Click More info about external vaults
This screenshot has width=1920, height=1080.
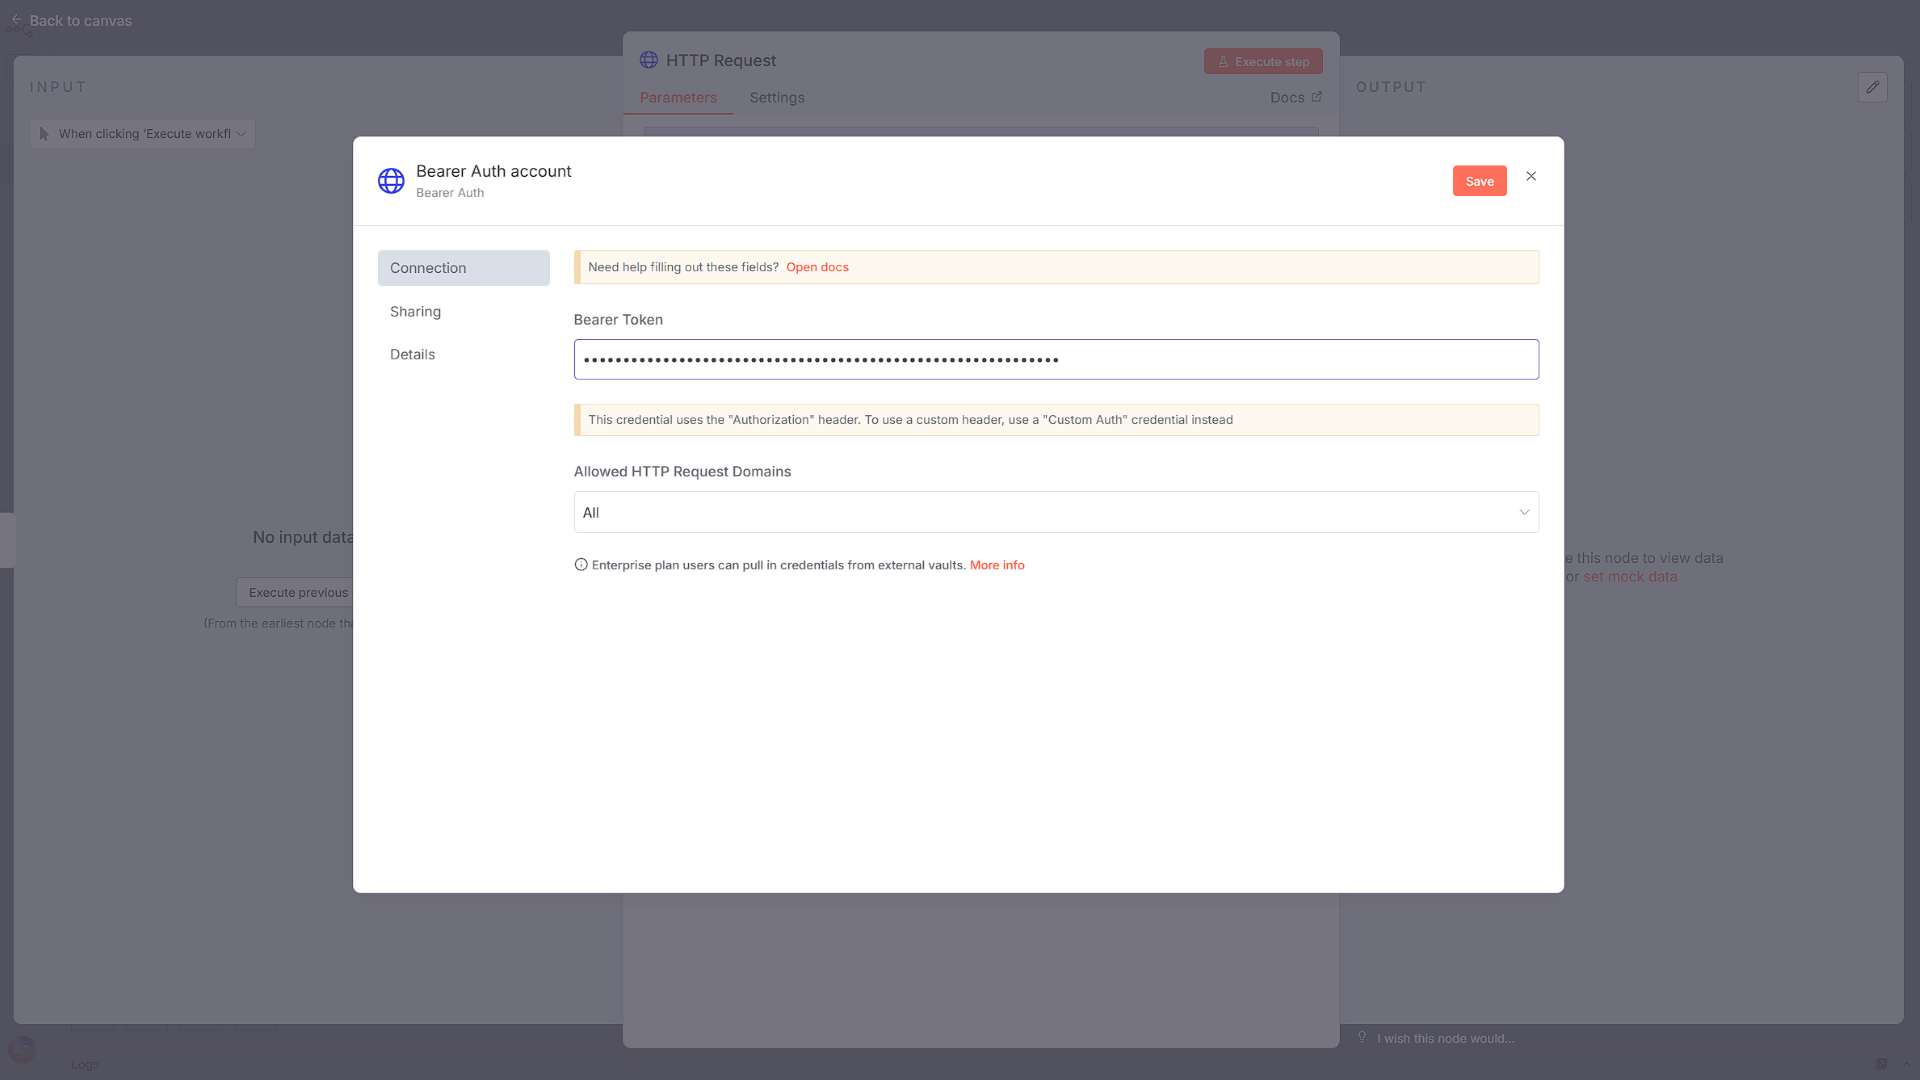point(996,565)
